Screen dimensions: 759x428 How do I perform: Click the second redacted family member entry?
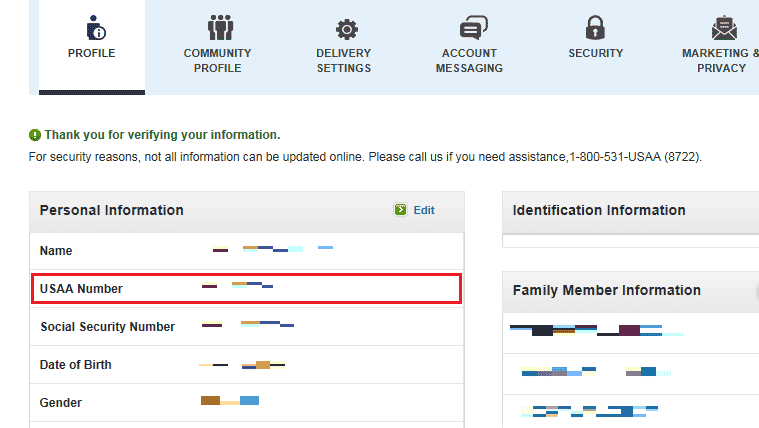(x=596, y=372)
